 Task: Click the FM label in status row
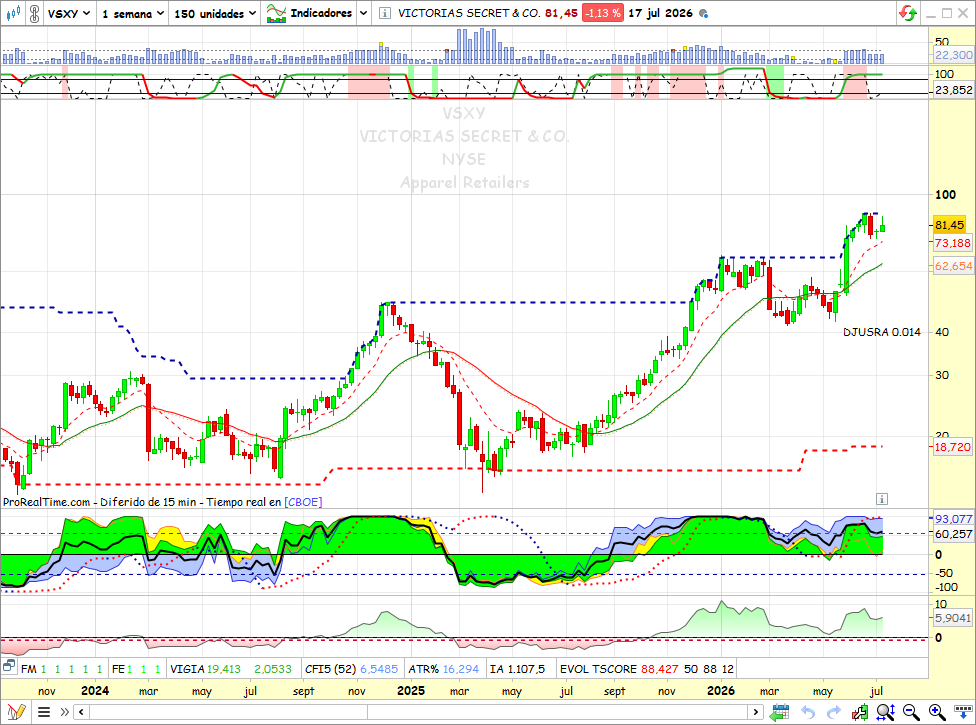(29, 669)
